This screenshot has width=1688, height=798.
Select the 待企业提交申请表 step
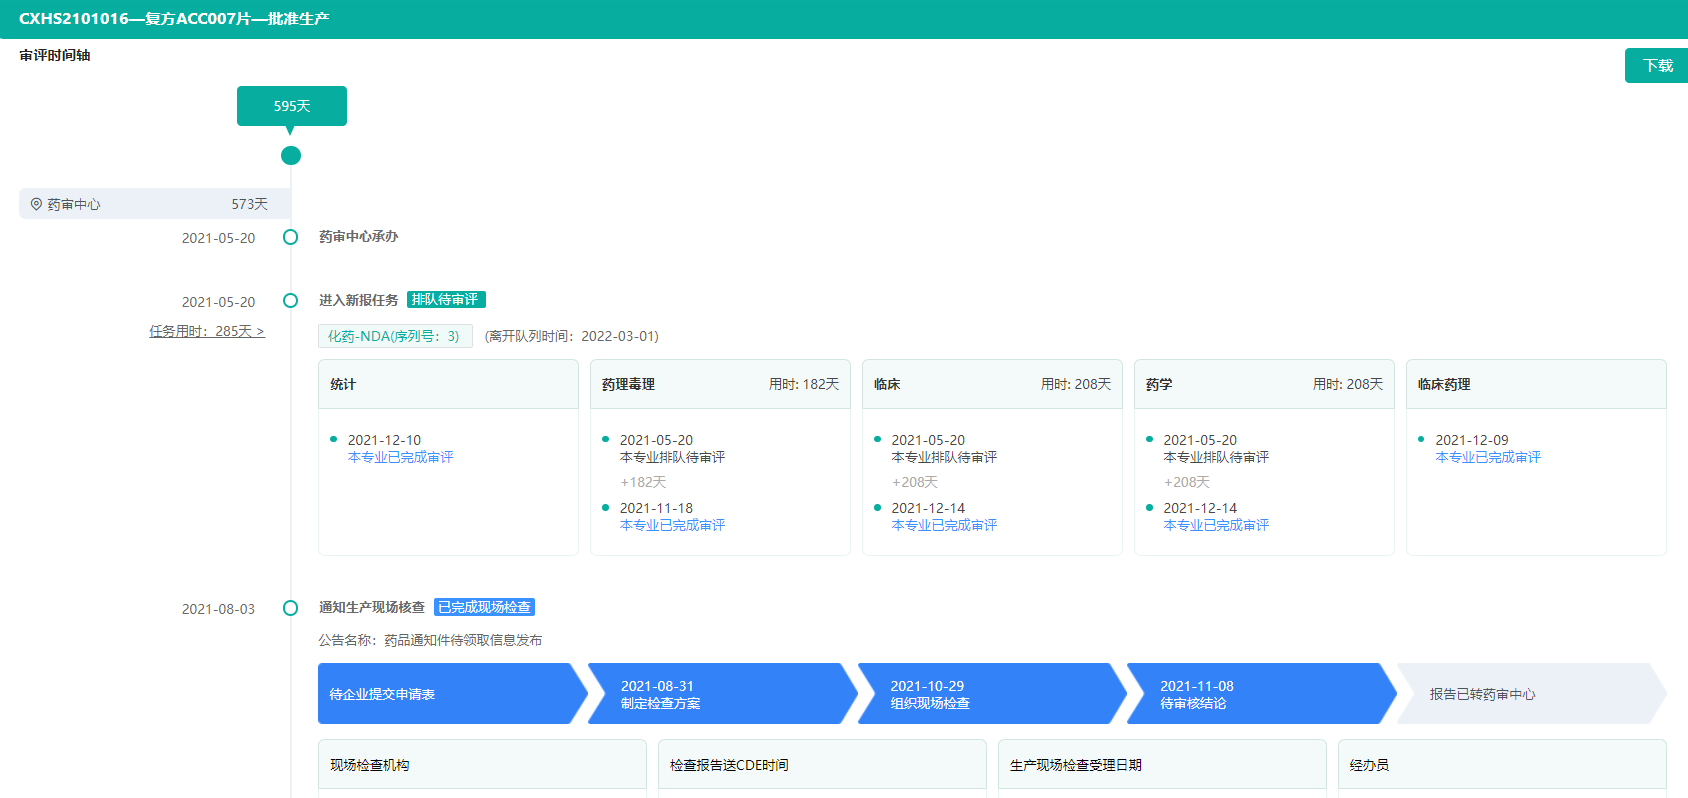pos(445,694)
